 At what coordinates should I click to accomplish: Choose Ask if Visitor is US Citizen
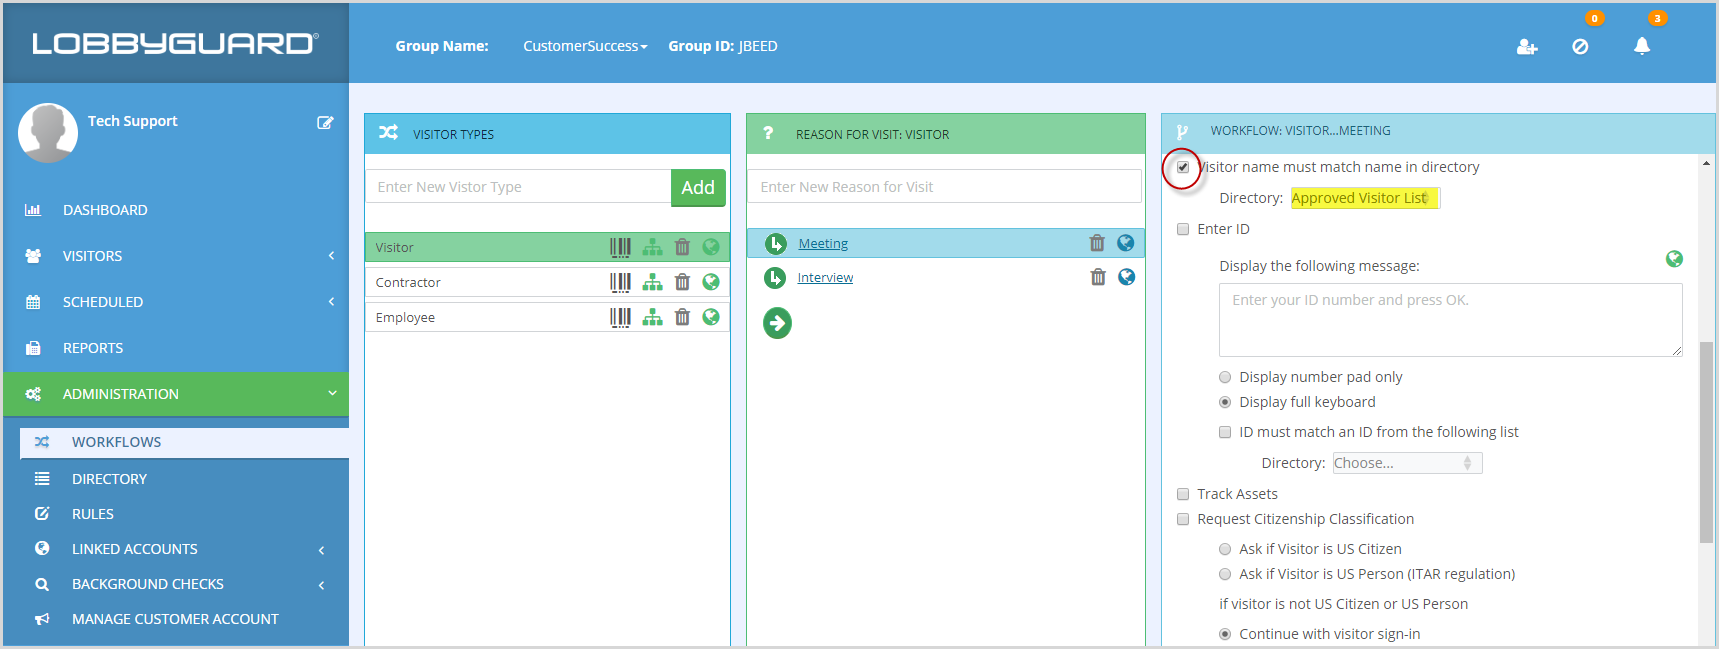1225,549
